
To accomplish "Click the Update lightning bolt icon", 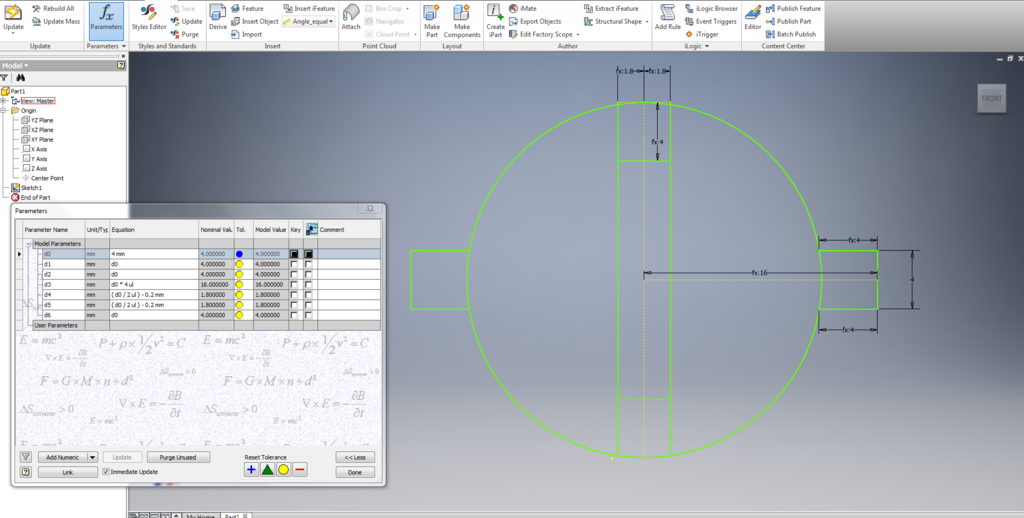I will click(x=13, y=13).
